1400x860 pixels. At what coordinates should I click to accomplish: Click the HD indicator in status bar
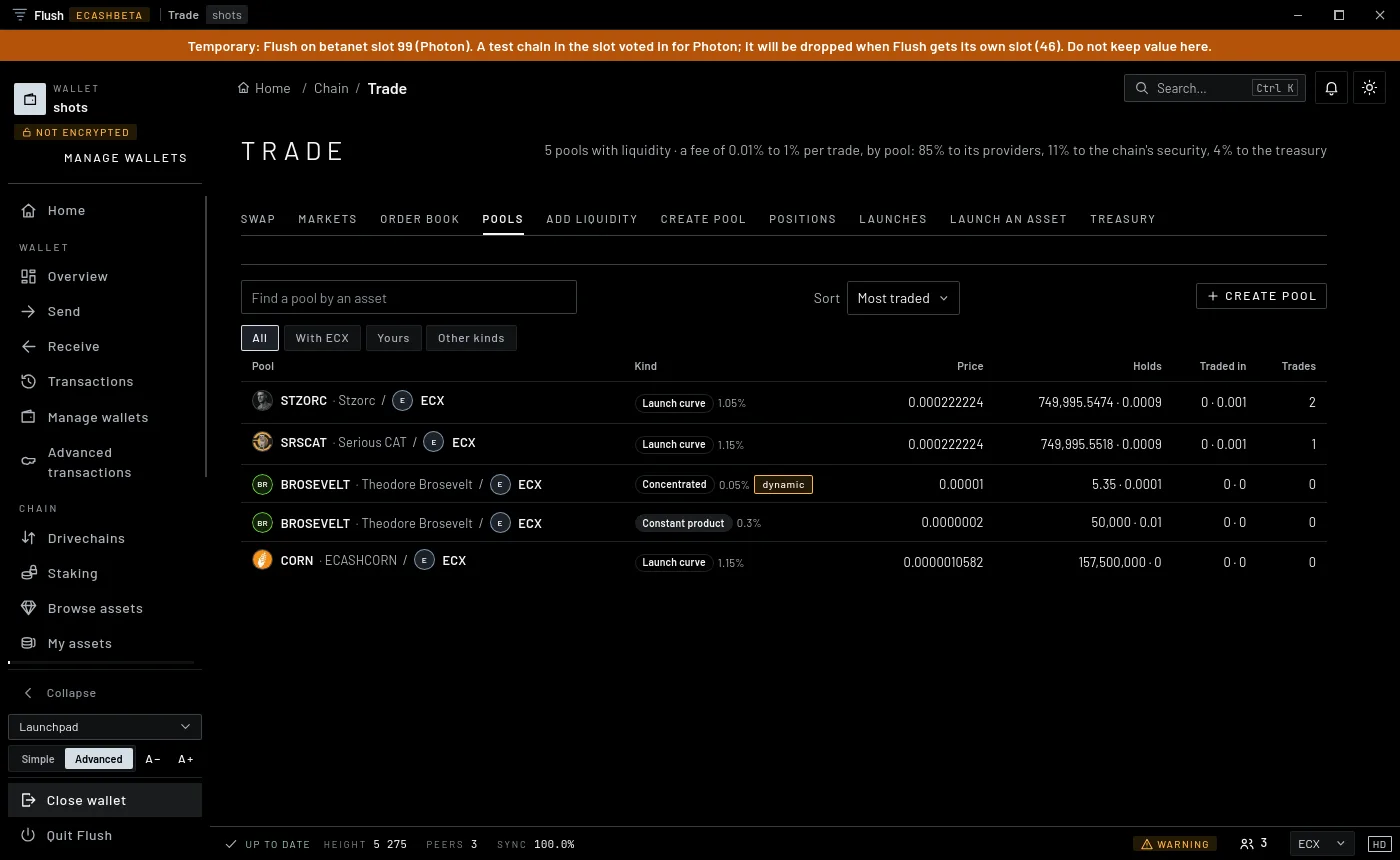point(1379,844)
